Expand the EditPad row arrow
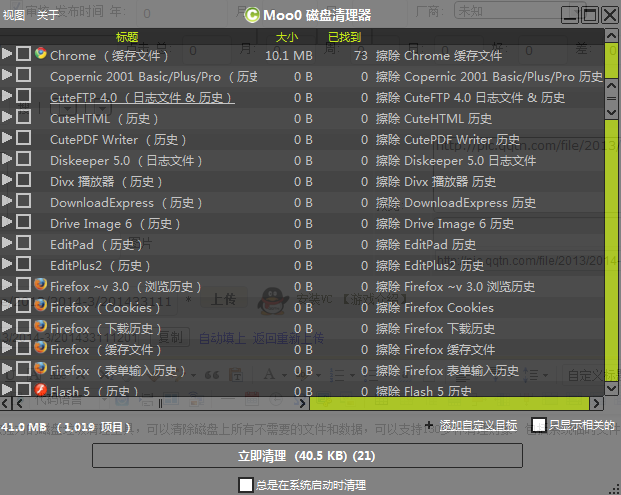Viewport: 621px width, 495px height. pos(8,243)
